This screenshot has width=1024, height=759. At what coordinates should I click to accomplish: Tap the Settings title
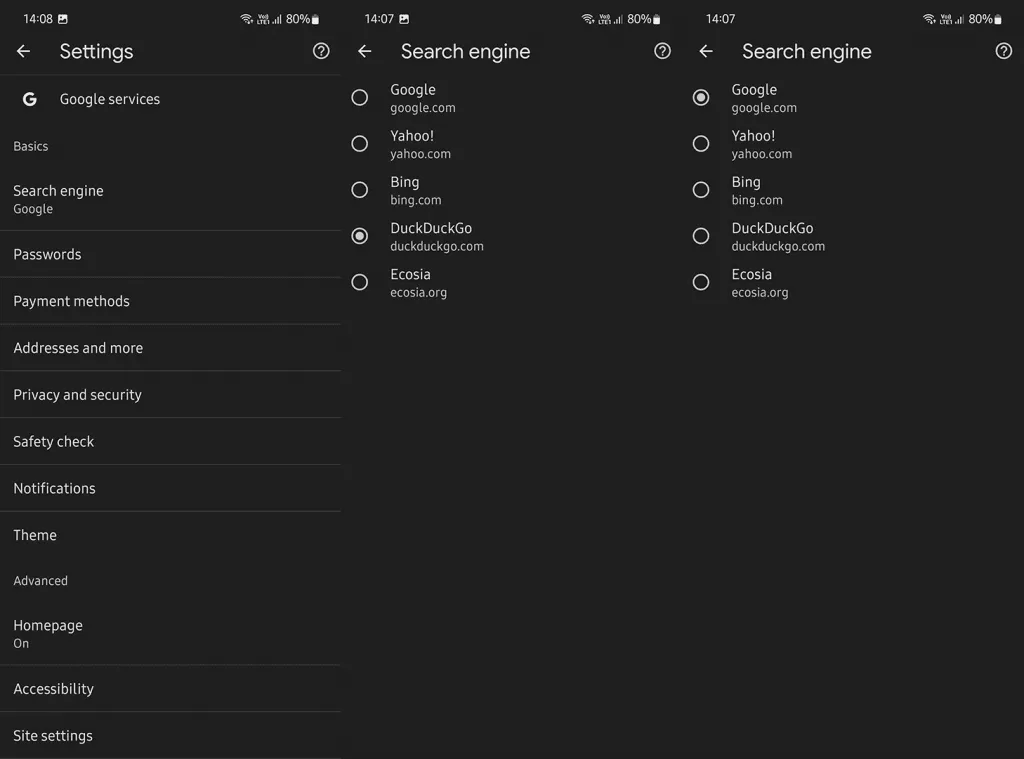pos(97,52)
